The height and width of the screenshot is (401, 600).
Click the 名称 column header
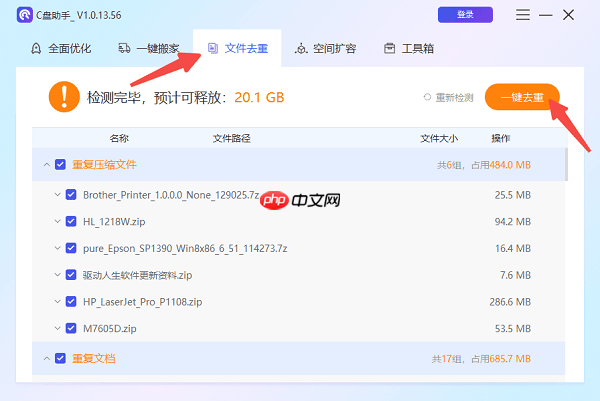119,138
